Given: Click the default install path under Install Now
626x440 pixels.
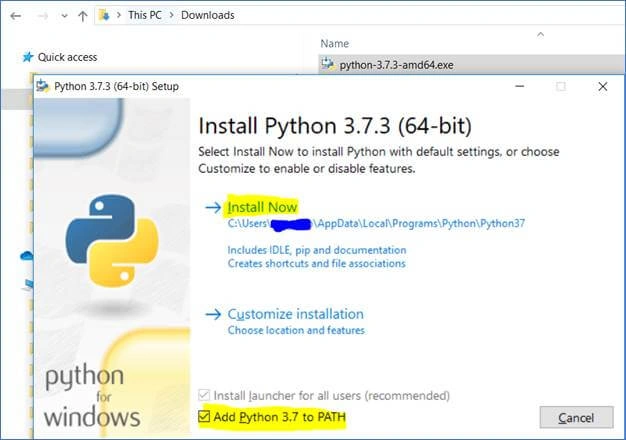Looking at the screenshot, I should coord(376,223).
